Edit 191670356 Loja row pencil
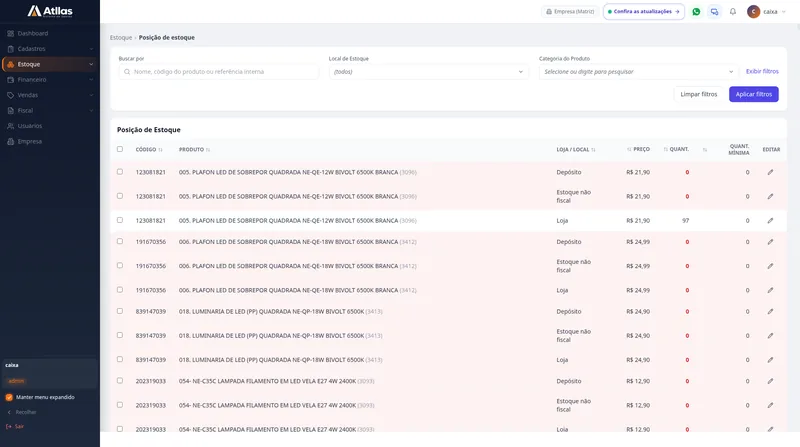 point(770,290)
